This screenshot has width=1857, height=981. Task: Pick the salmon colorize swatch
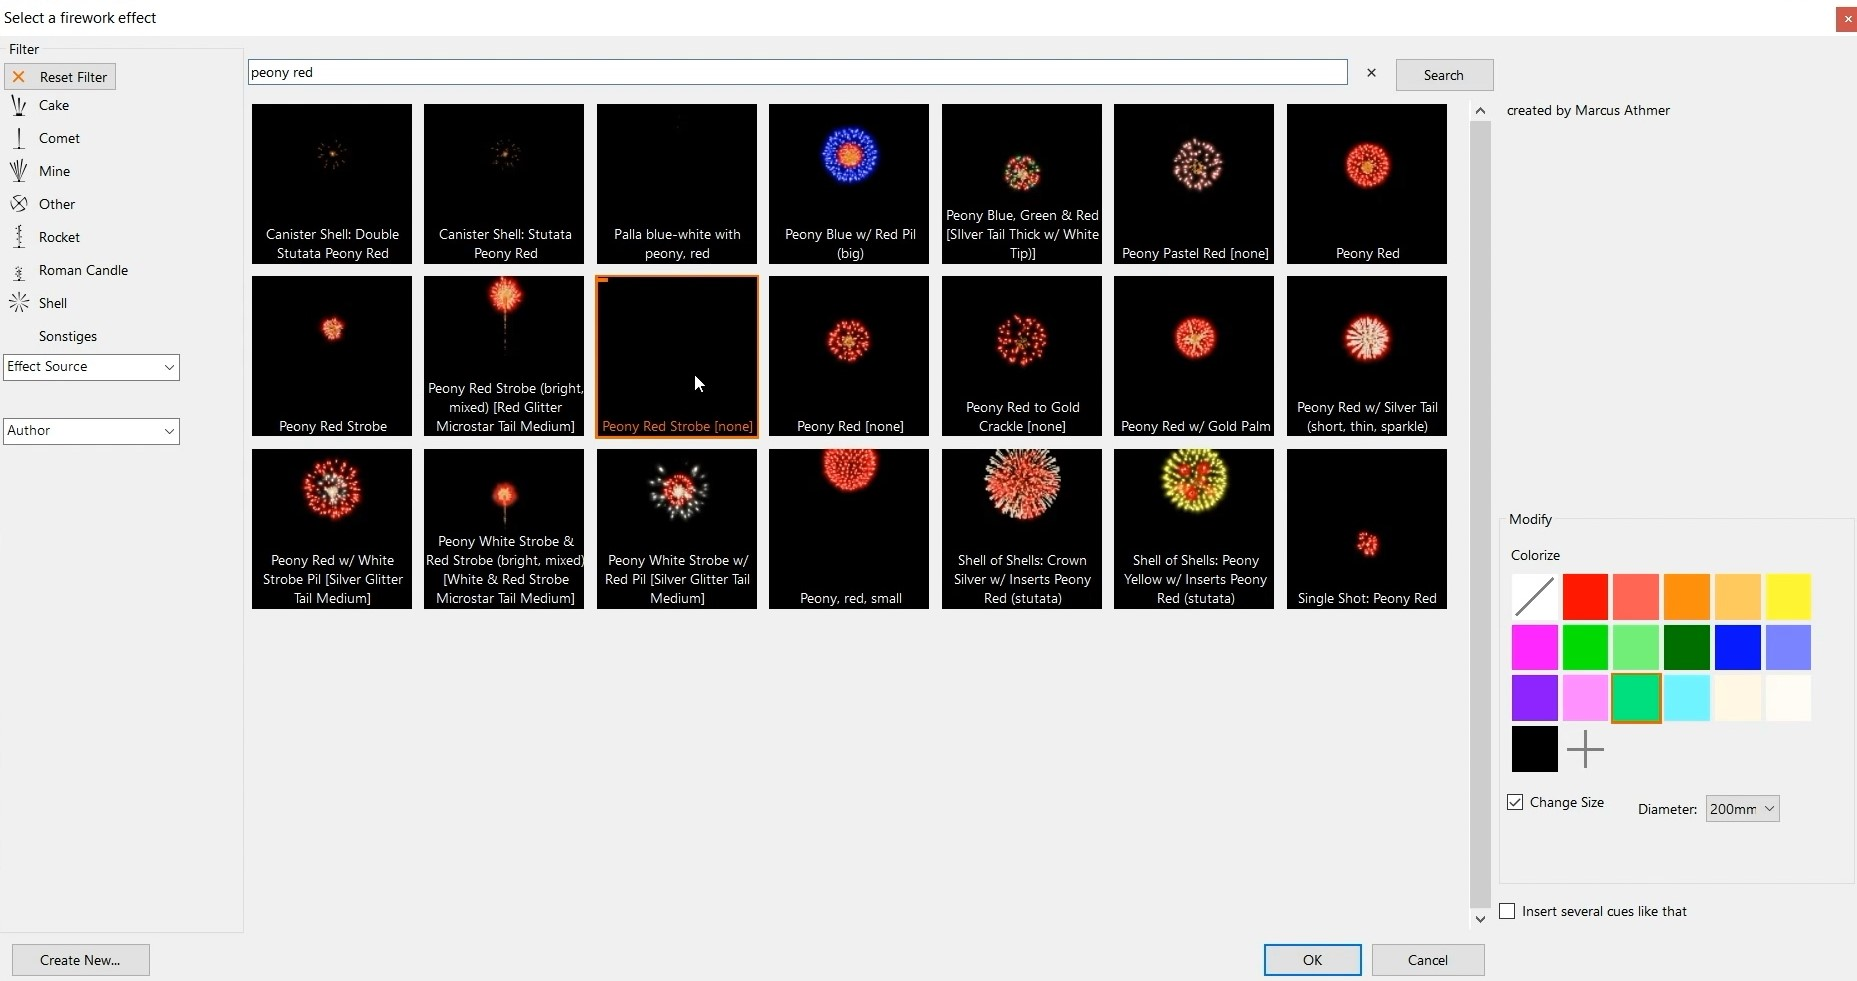[x=1636, y=597]
